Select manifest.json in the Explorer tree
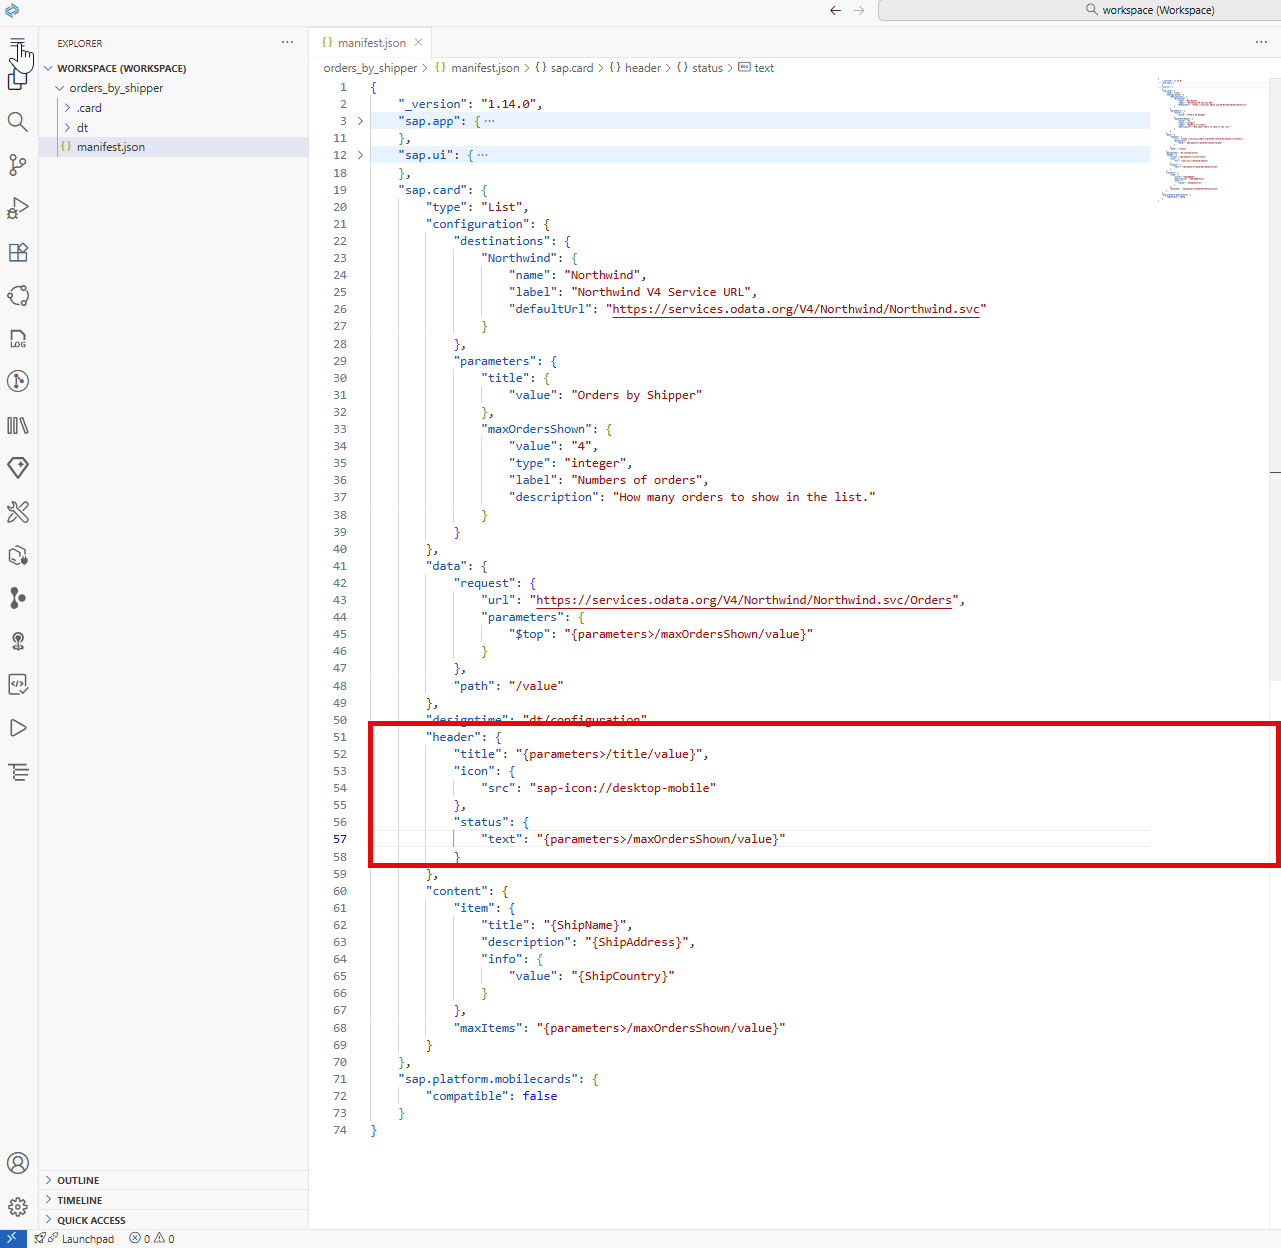The height and width of the screenshot is (1248, 1281). pos(173,147)
